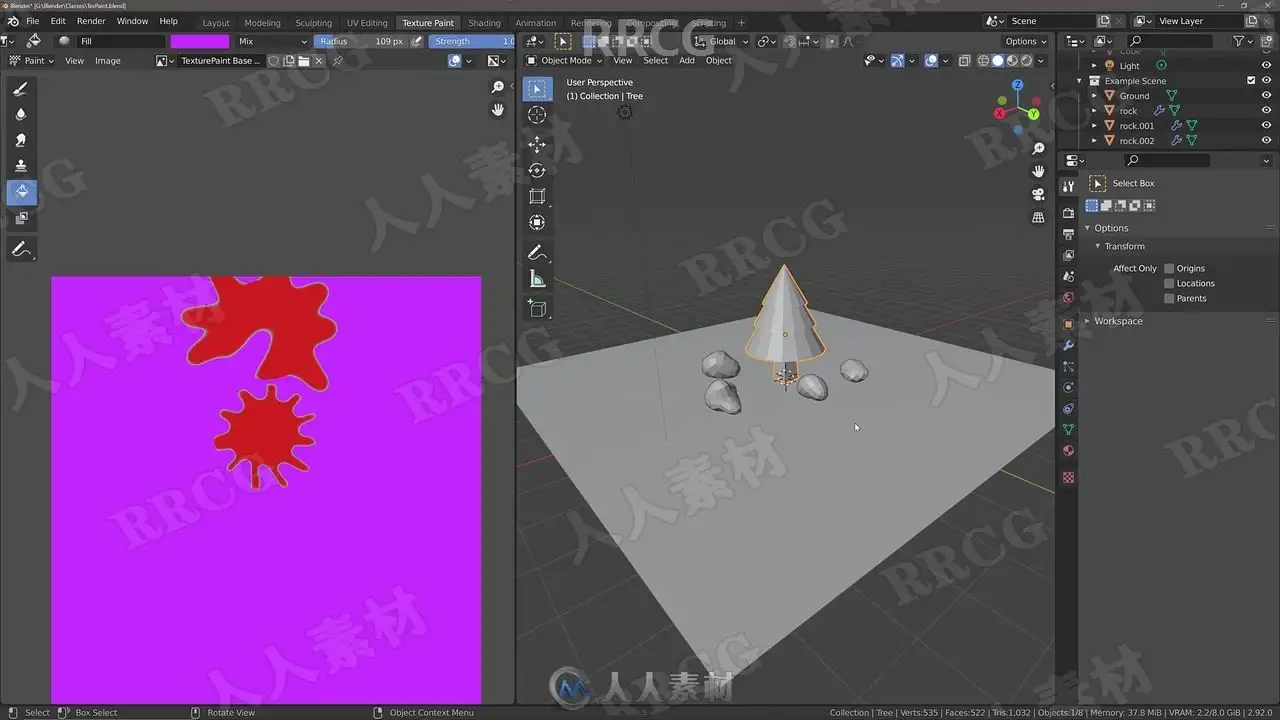Enable Affect Only Origins checkbox
Viewport: 1280px width, 720px height.
coord(1169,268)
